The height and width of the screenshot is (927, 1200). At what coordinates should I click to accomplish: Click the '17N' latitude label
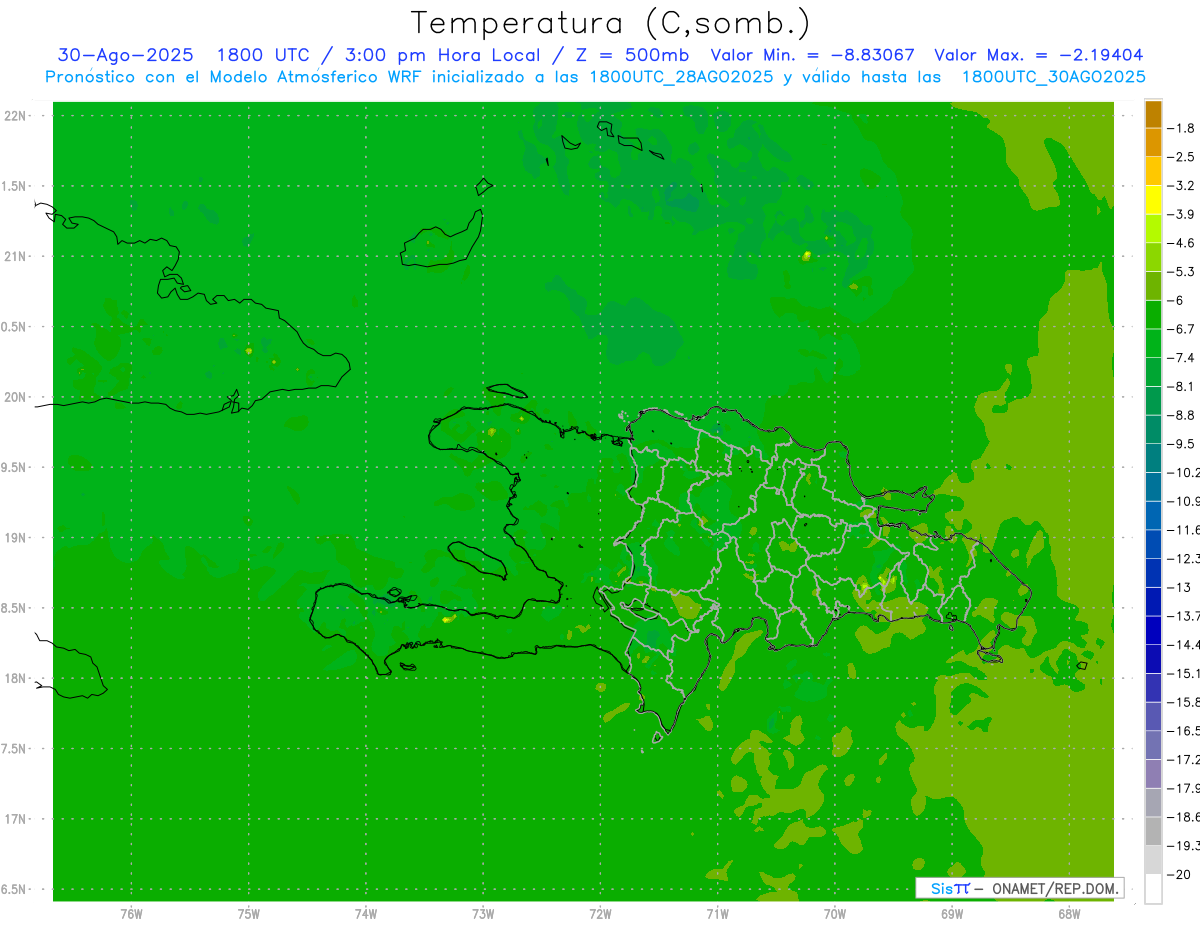pyautogui.click(x=16, y=819)
